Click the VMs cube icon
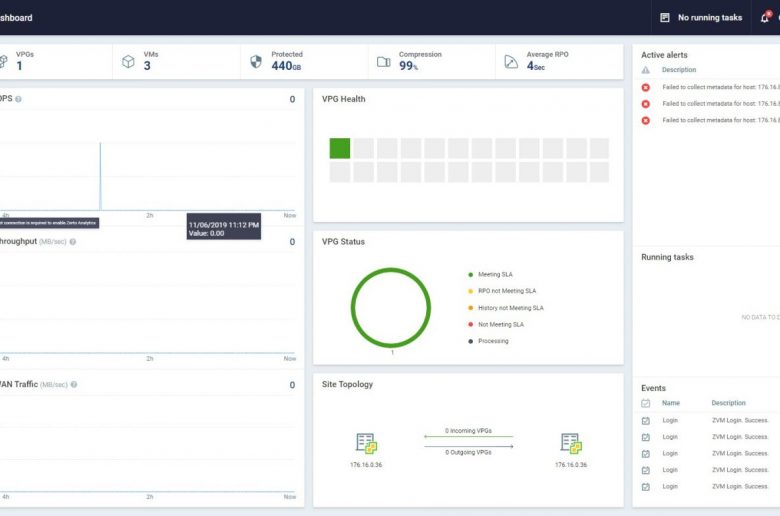The width and height of the screenshot is (780, 516). tap(128, 61)
